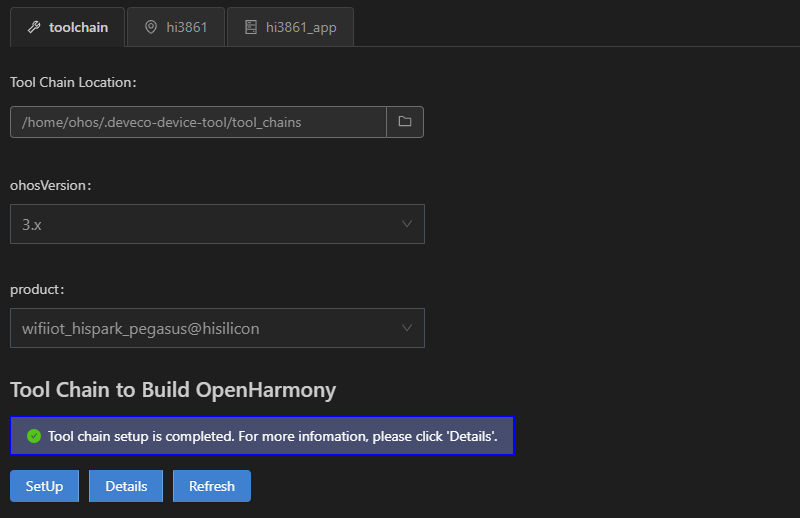Click the wrench icon on toolchain tab
Screen dimensions: 800x518
coord(34,27)
